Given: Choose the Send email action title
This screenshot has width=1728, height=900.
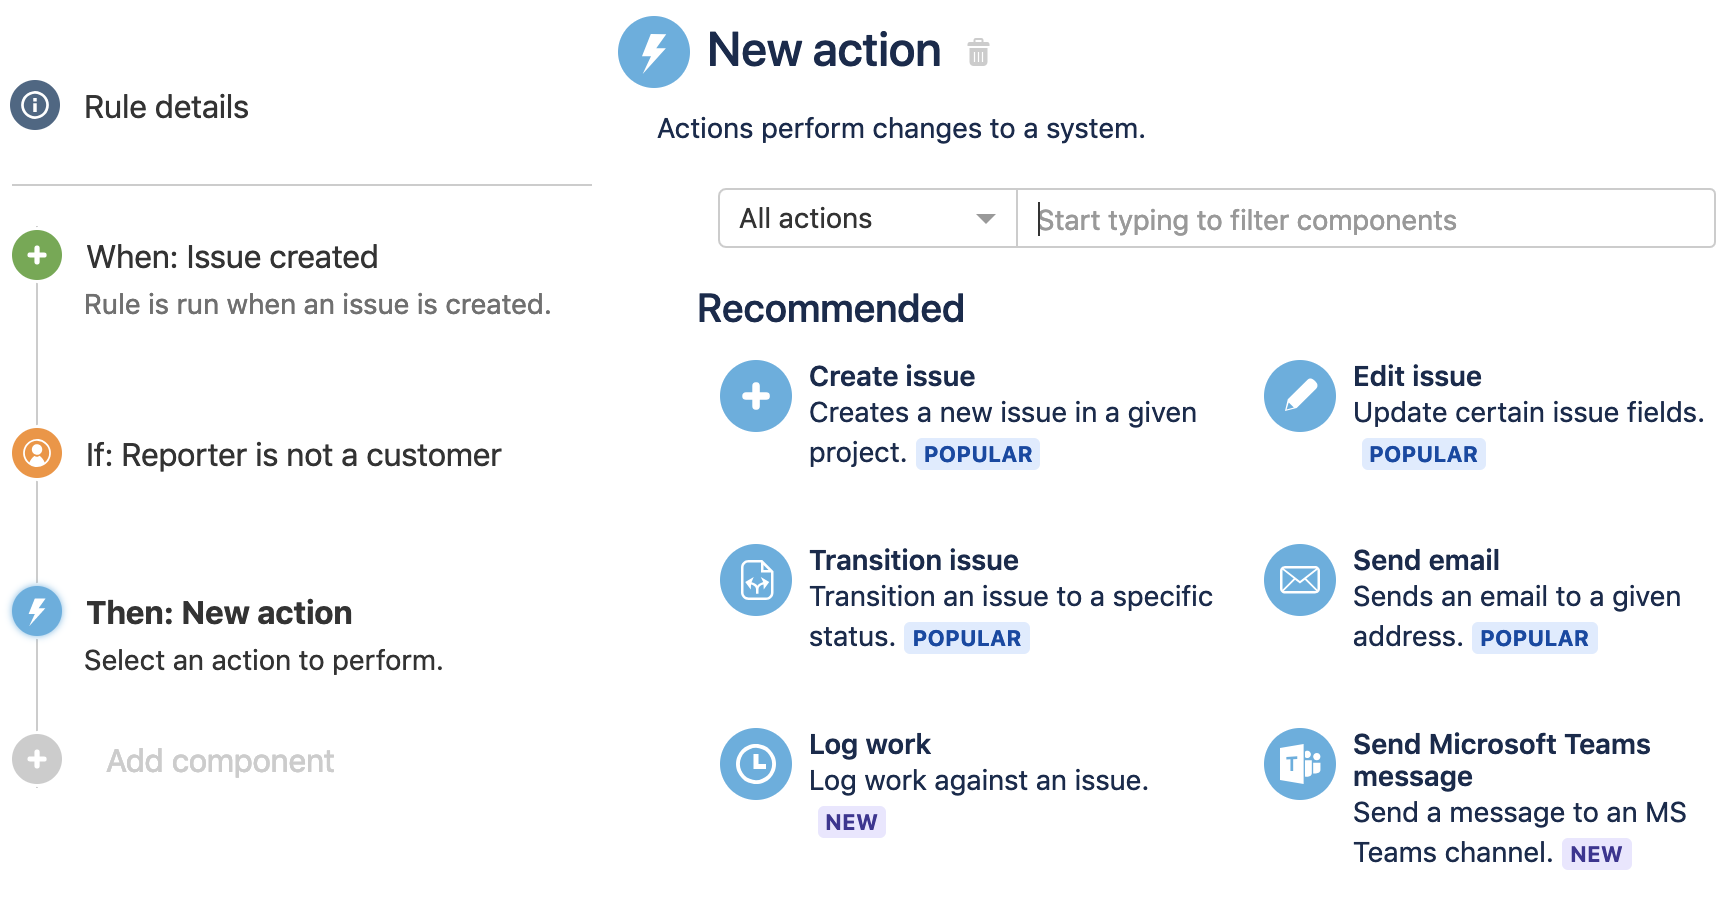Looking at the screenshot, I should [x=1425, y=560].
